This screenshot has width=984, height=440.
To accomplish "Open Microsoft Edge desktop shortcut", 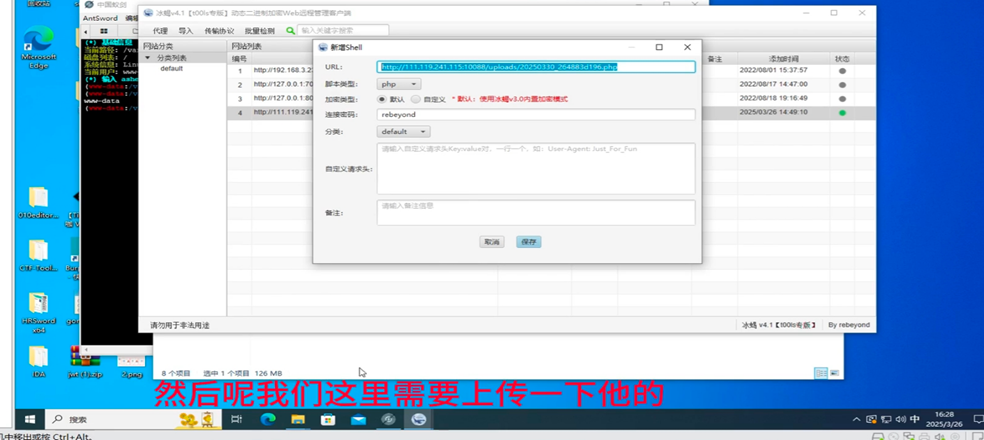I will tap(39, 48).
